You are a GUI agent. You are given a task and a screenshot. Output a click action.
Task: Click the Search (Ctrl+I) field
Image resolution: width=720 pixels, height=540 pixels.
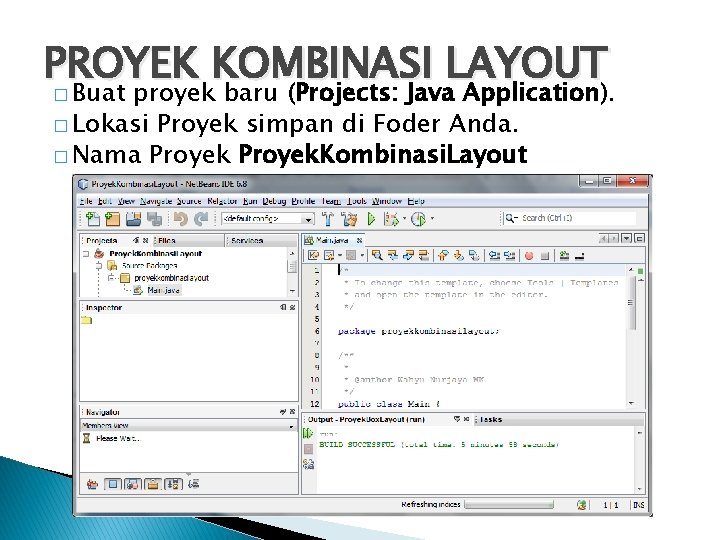click(569, 218)
